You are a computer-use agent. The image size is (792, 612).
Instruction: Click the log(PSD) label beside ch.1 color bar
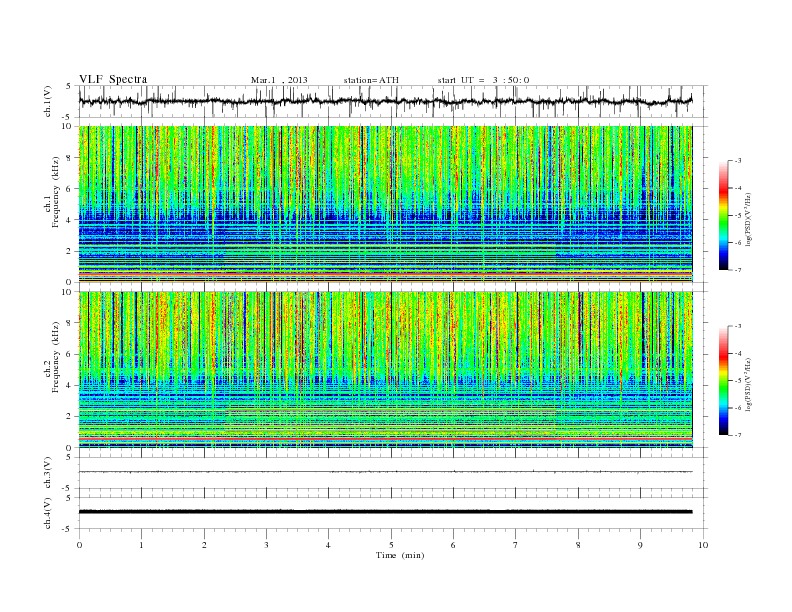pyautogui.click(x=749, y=220)
